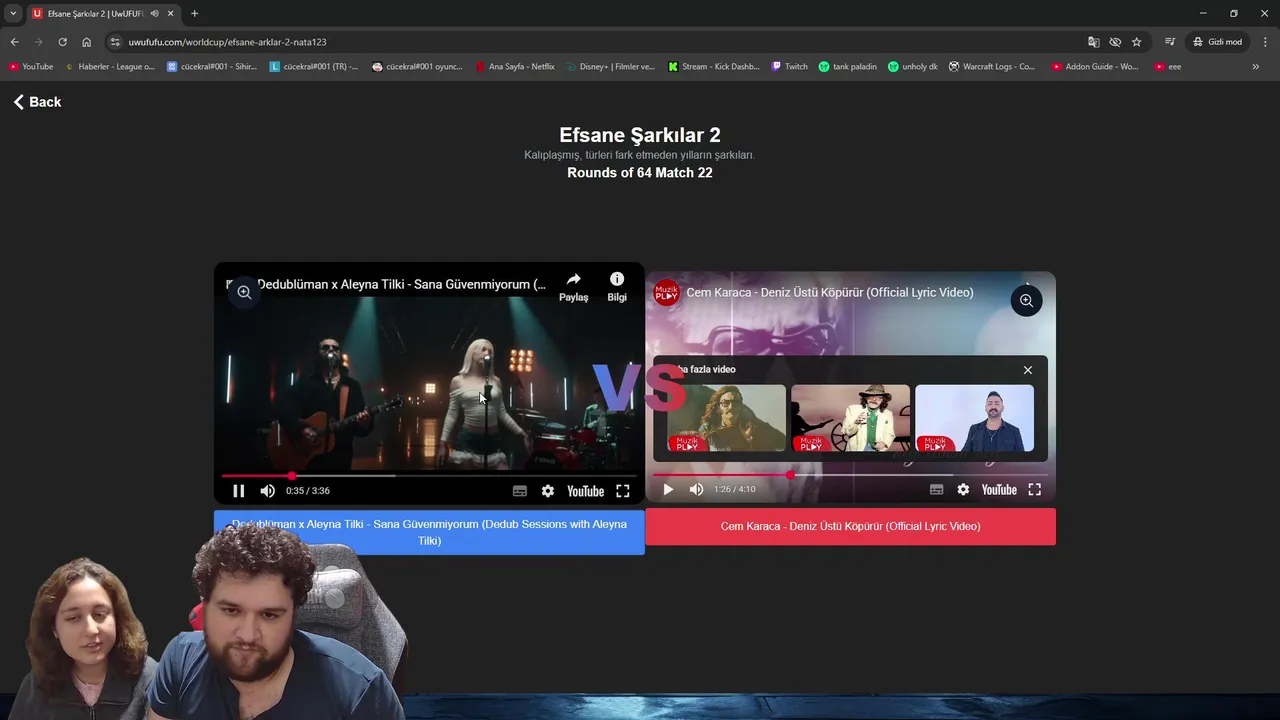Screen dimensions: 1280x720
Task: Open first suggested video with long-haired man
Action: click(x=727, y=418)
